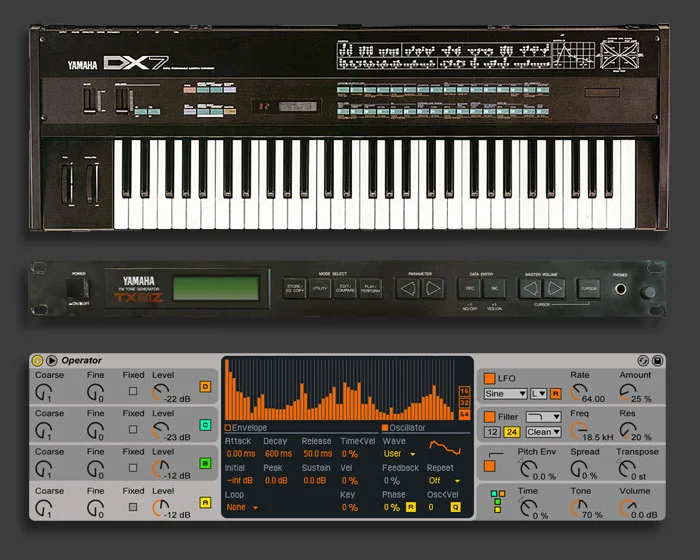Screen dimensions: 700x560
Task: Open the filter type shape dropdown
Action: [543, 417]
